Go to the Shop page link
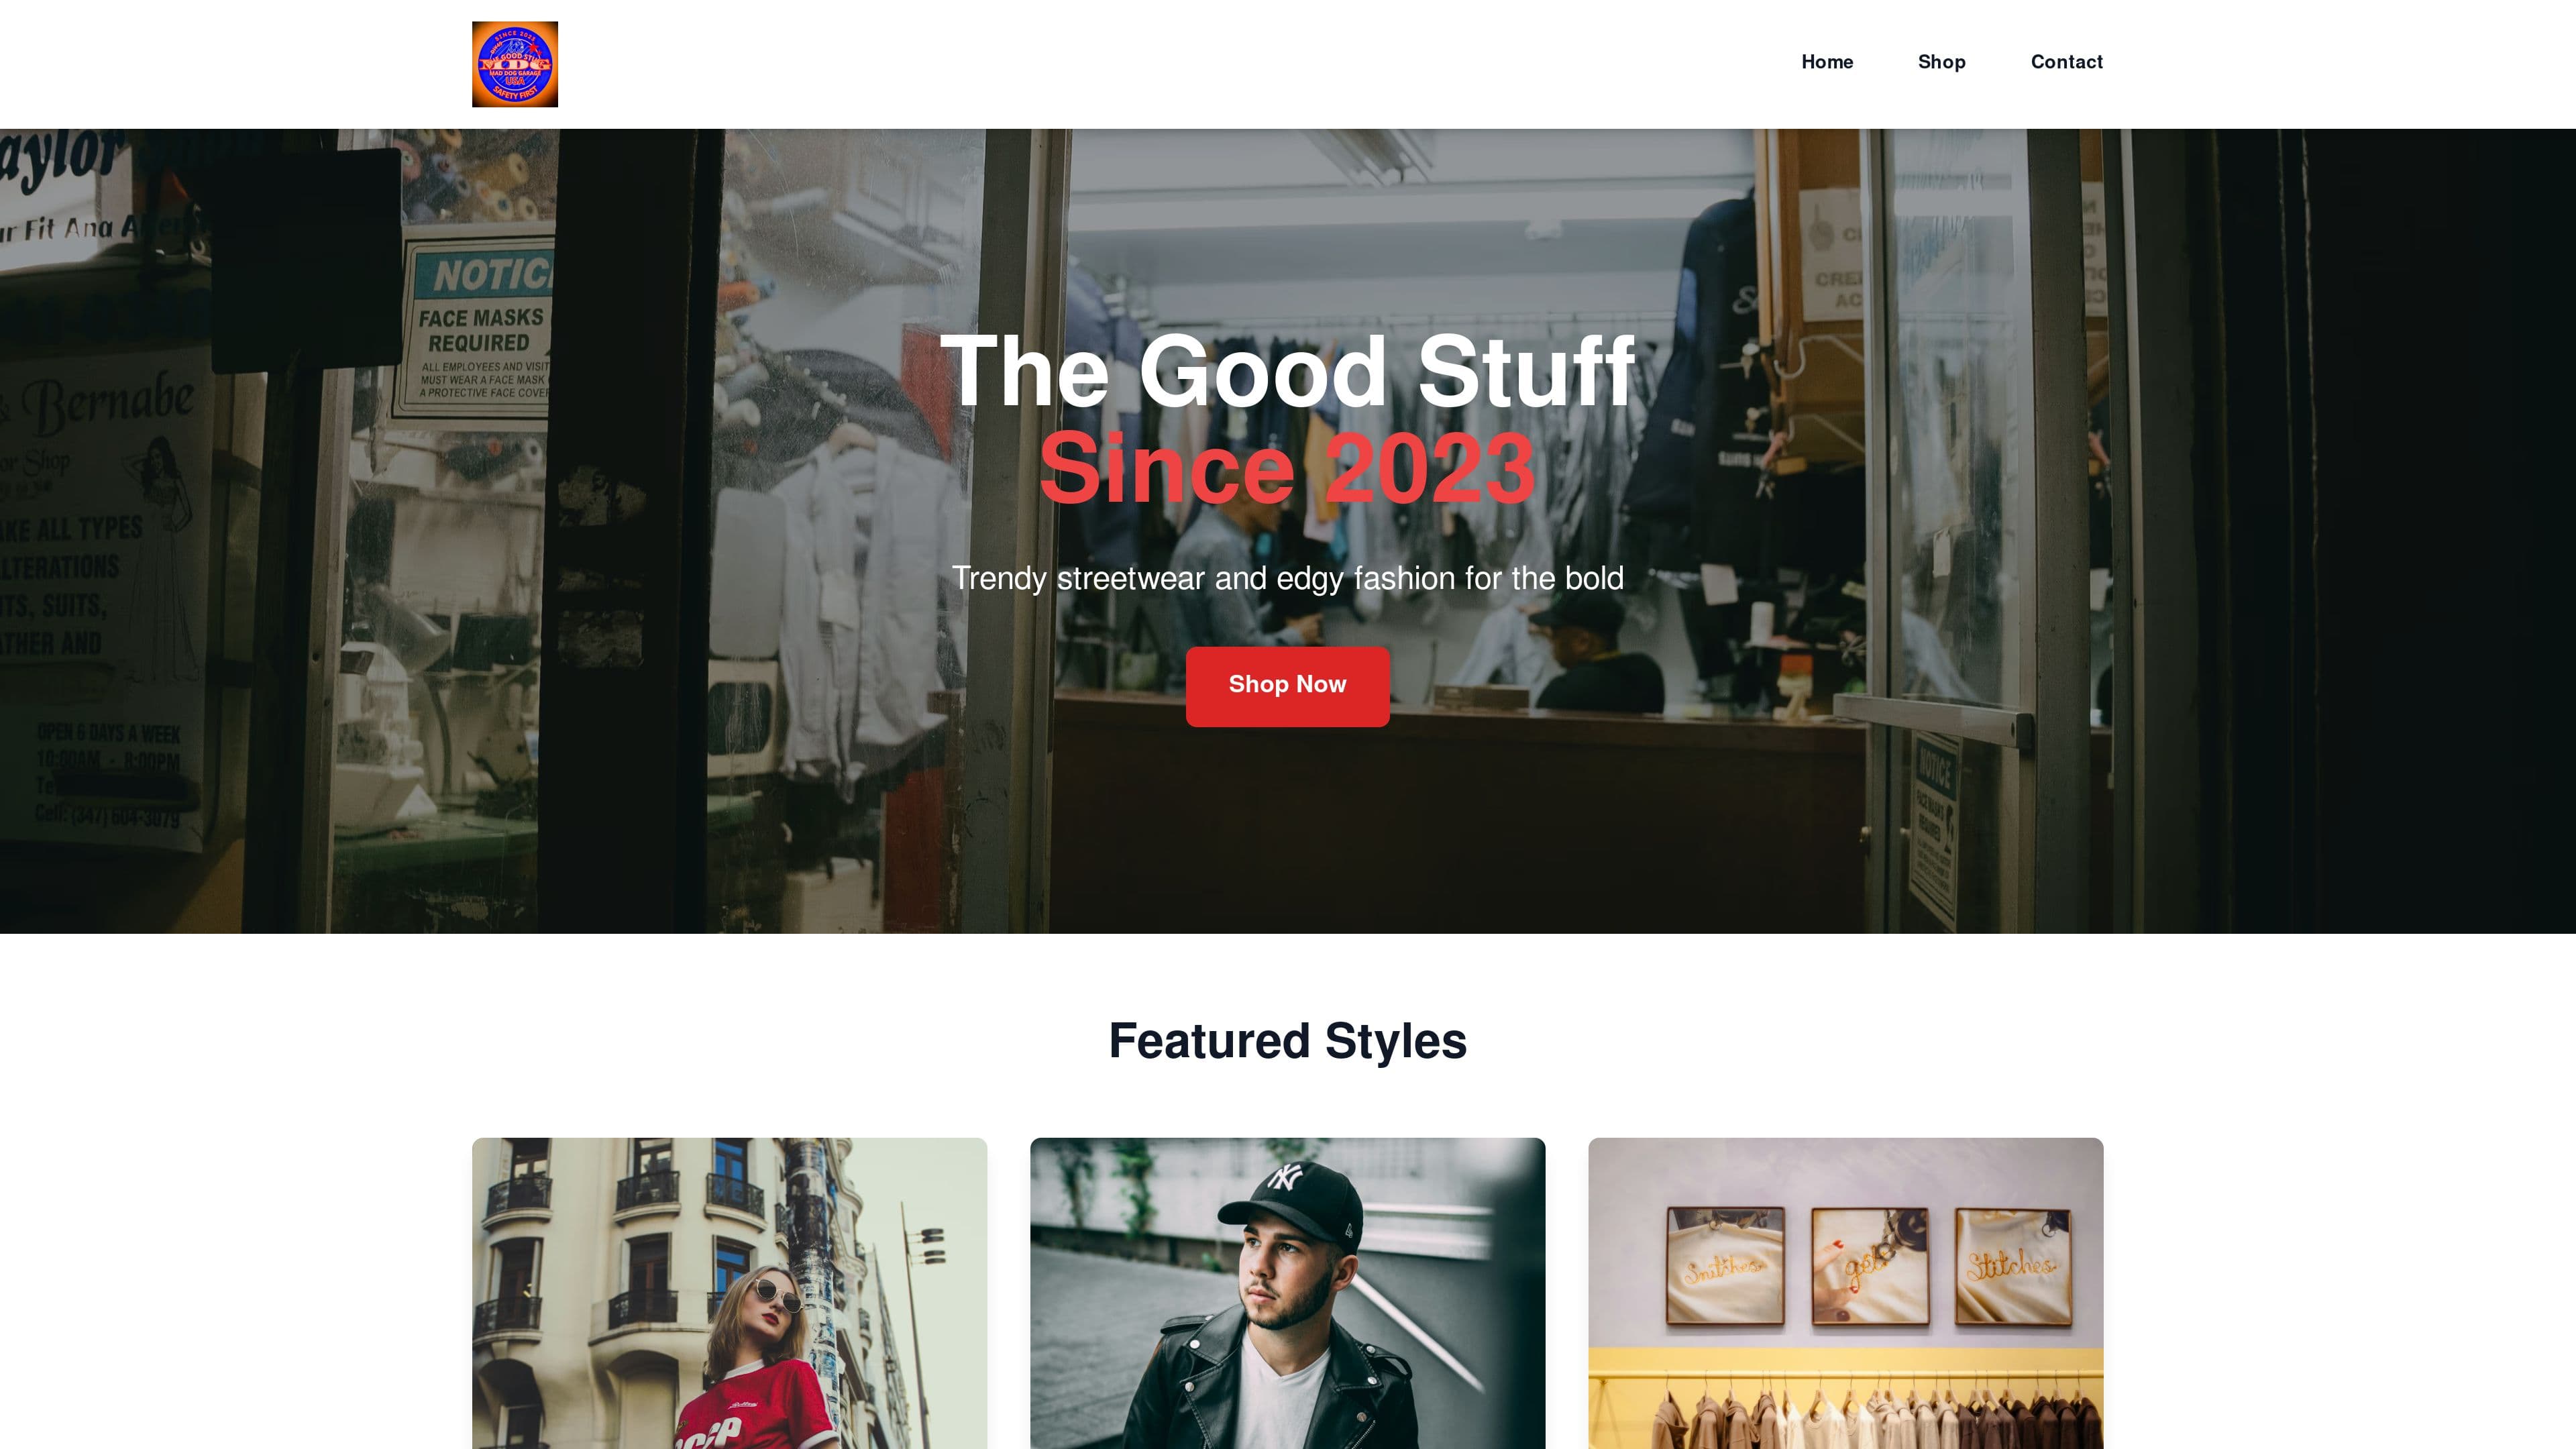This screenshot has width=2576, height=1449. click(1941, 62)
